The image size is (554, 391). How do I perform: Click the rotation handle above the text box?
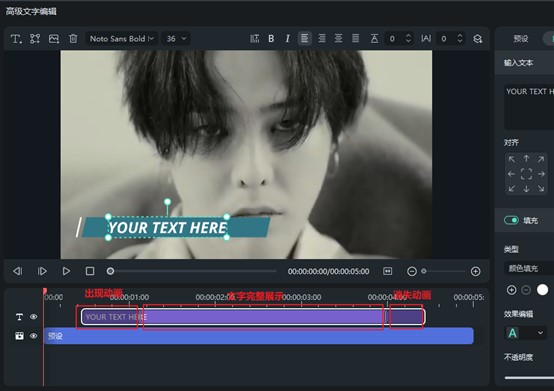(x=167, y=202)
